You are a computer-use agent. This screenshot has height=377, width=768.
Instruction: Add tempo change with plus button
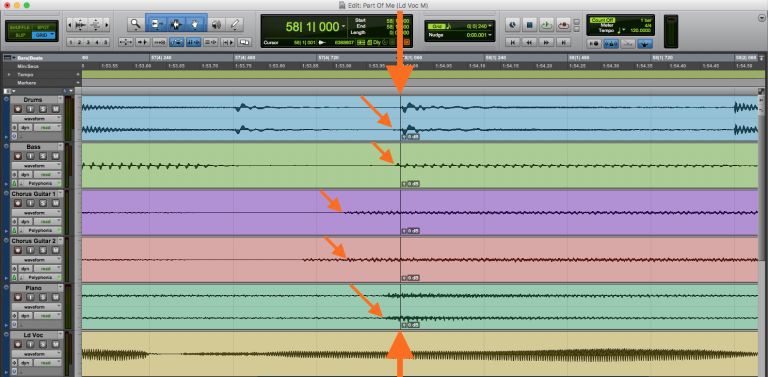point(77,74)
